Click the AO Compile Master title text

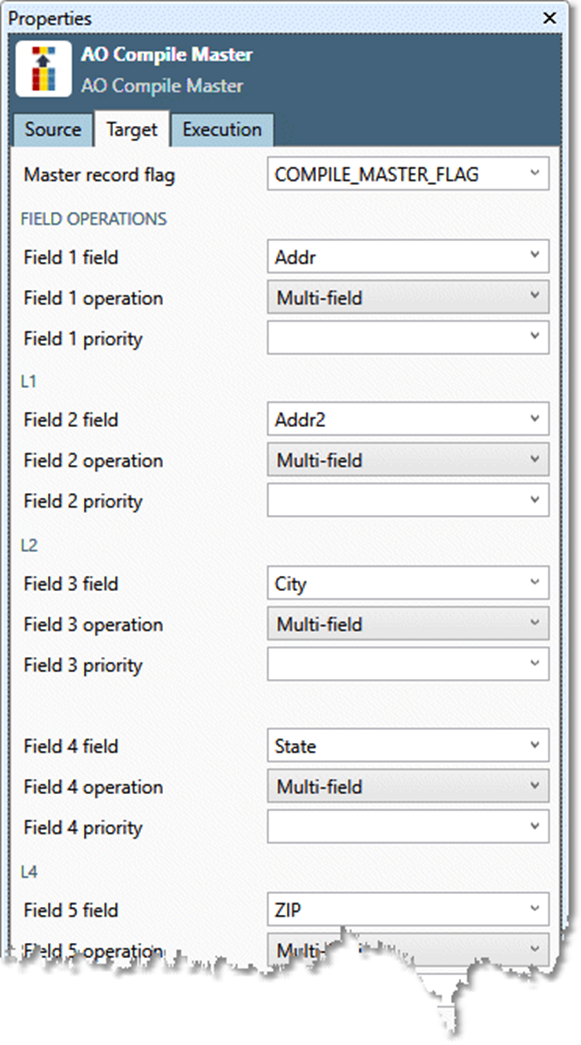pyautogui.click(x=167, y=54)
